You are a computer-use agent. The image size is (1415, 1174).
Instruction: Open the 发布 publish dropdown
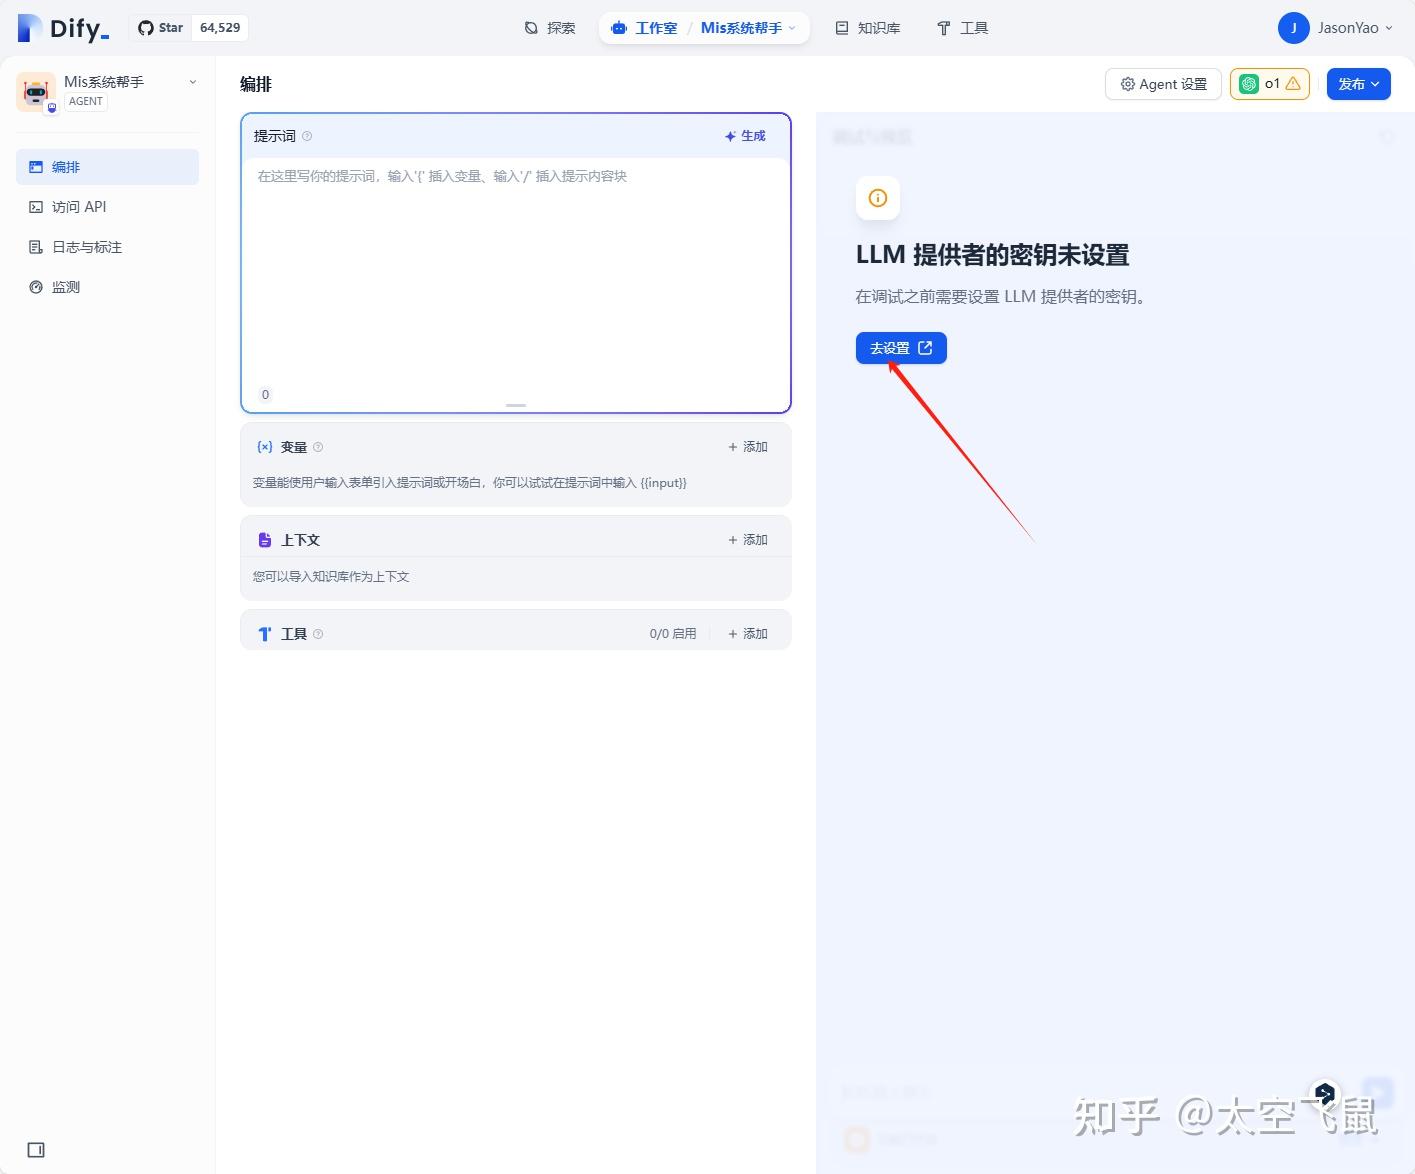point(1358,84)
